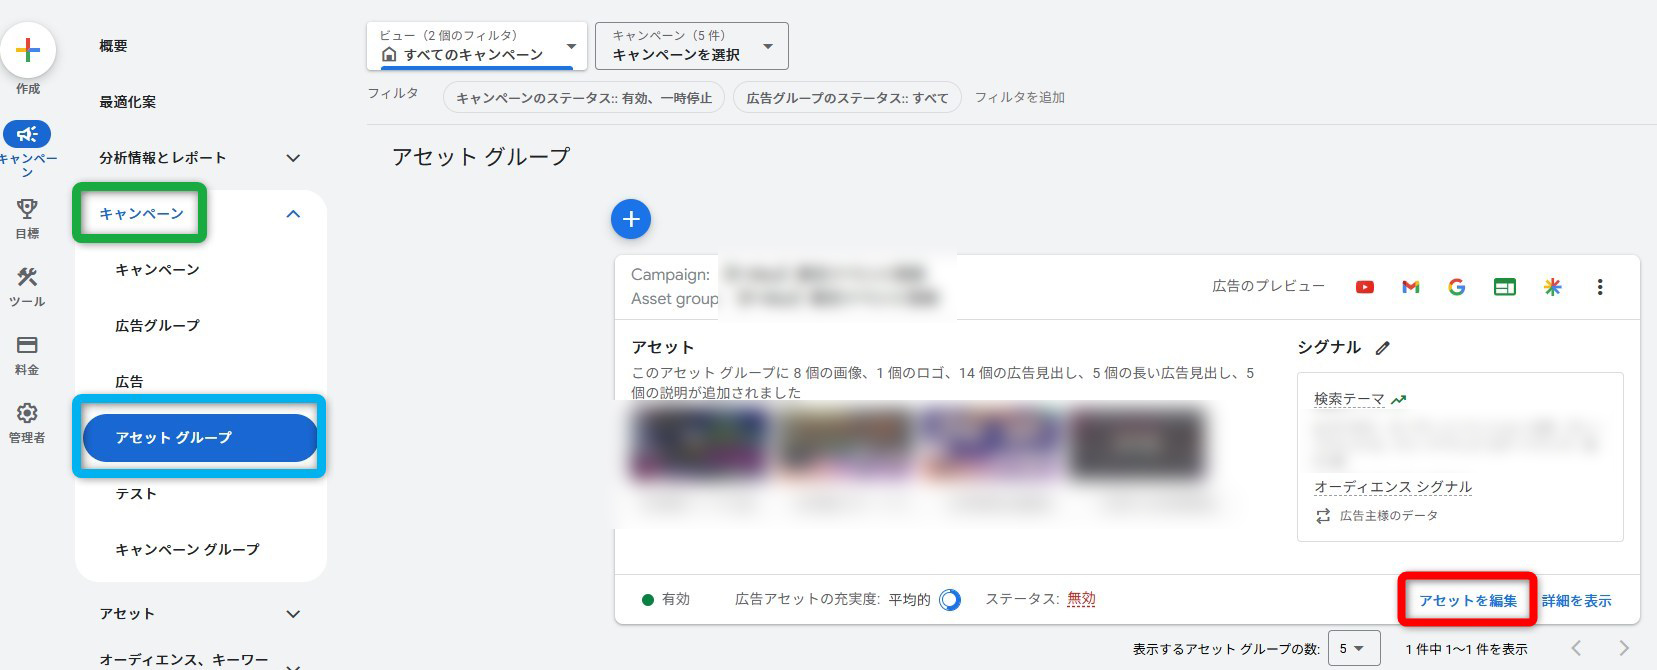Open 検索テーマ link in signals

pyautogui.click(x=1349, y=399)
